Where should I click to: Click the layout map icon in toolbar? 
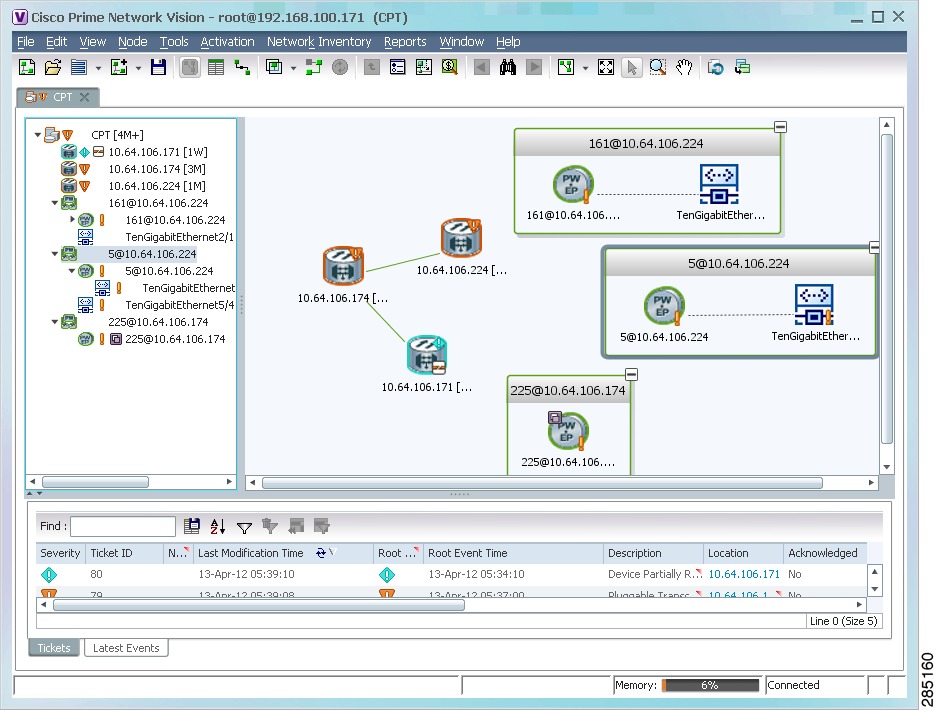pyautogui.click(x=565, y=67)
